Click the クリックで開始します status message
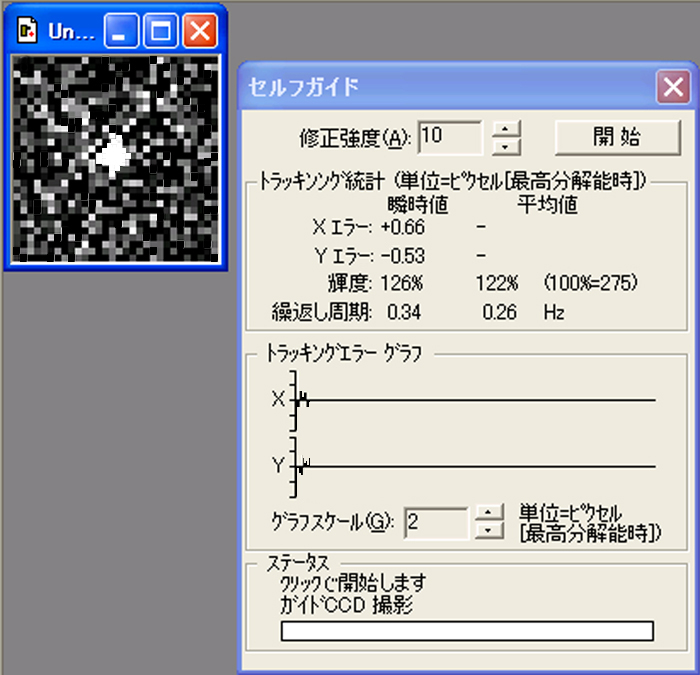 (353, 583)
